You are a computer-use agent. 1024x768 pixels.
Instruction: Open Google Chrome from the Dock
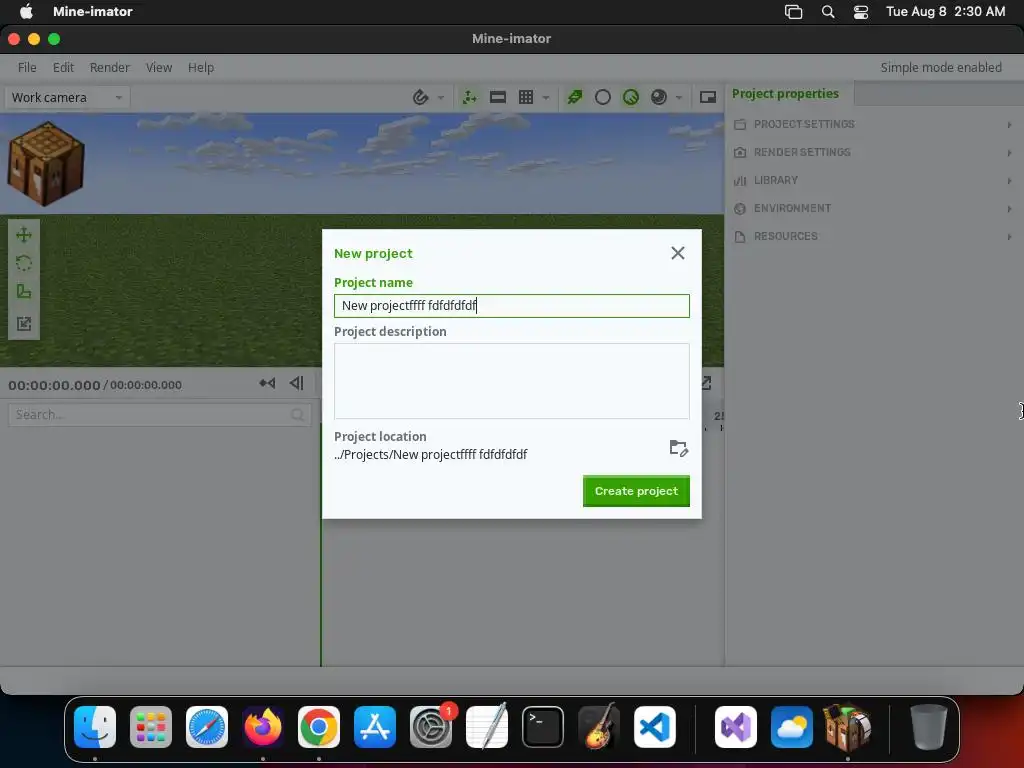coord(319,727)
